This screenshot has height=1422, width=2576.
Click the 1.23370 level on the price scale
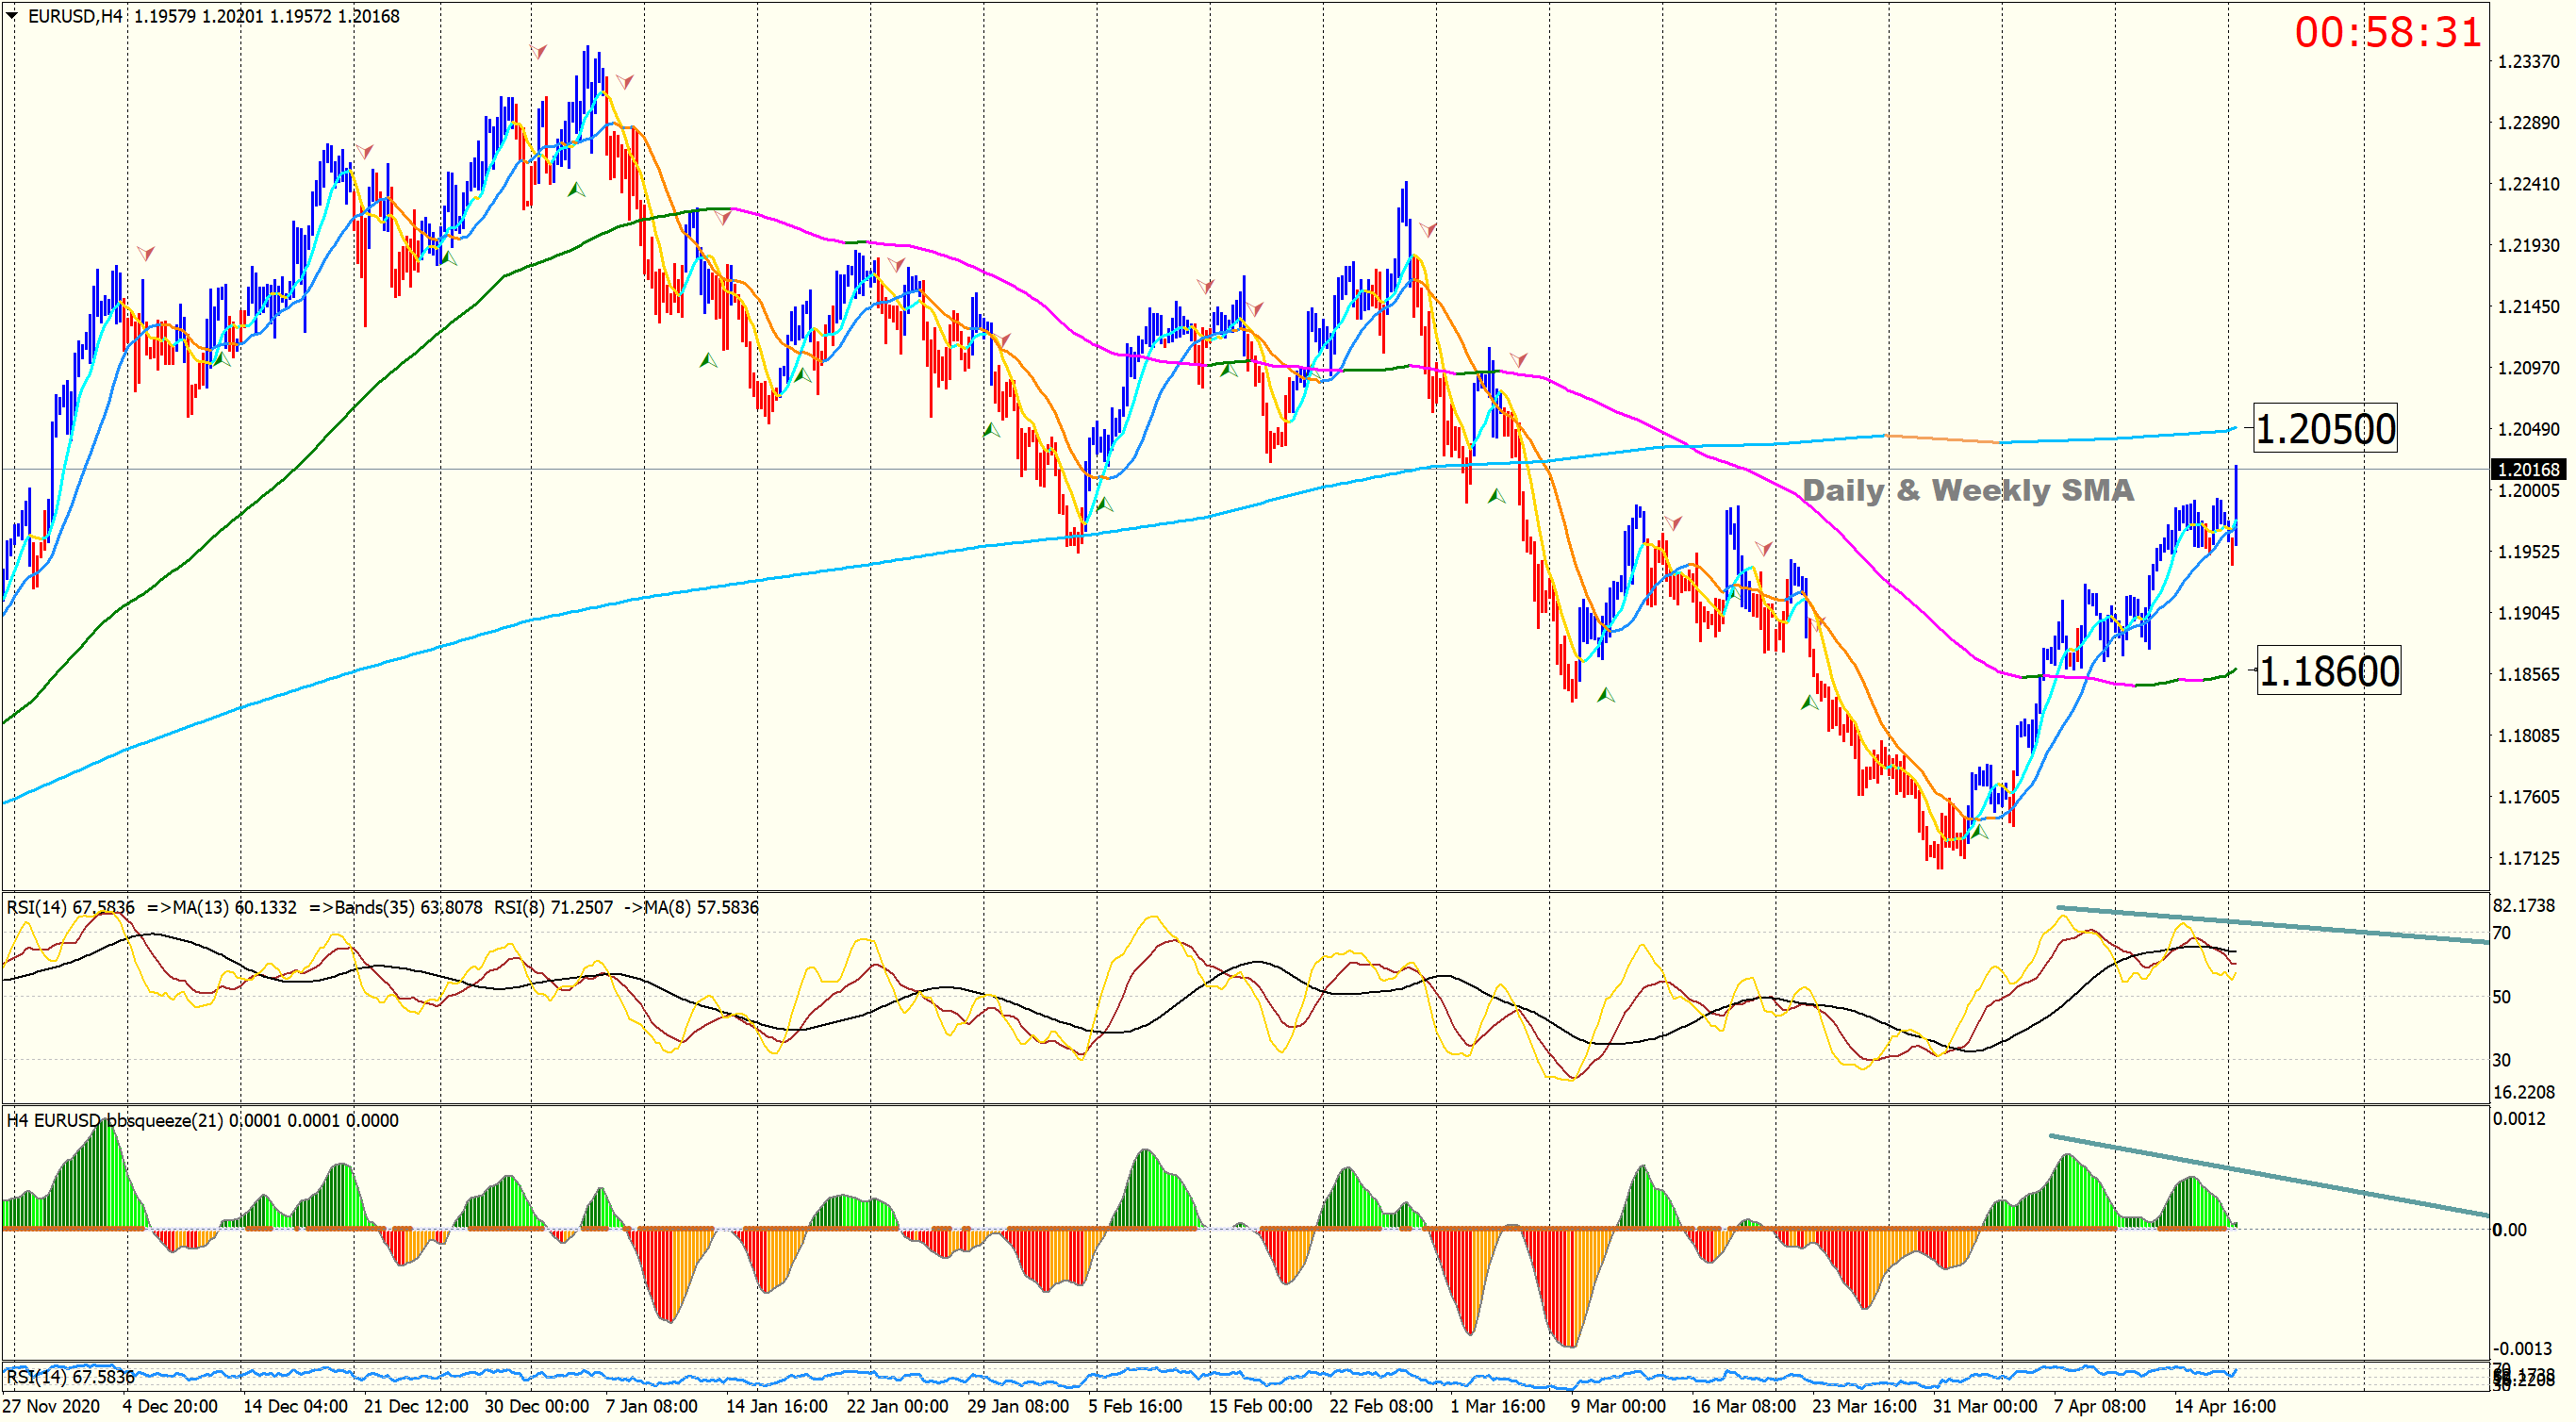[x=2528, y=62]
